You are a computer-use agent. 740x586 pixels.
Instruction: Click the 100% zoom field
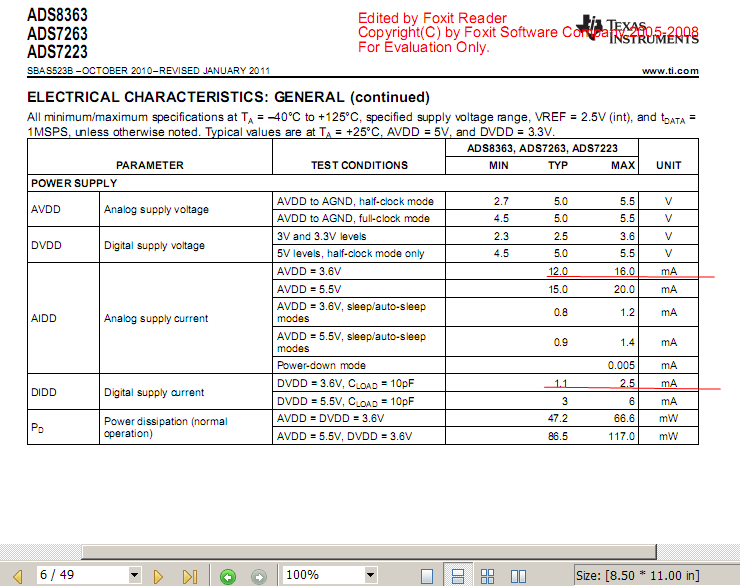coord(324,575)
